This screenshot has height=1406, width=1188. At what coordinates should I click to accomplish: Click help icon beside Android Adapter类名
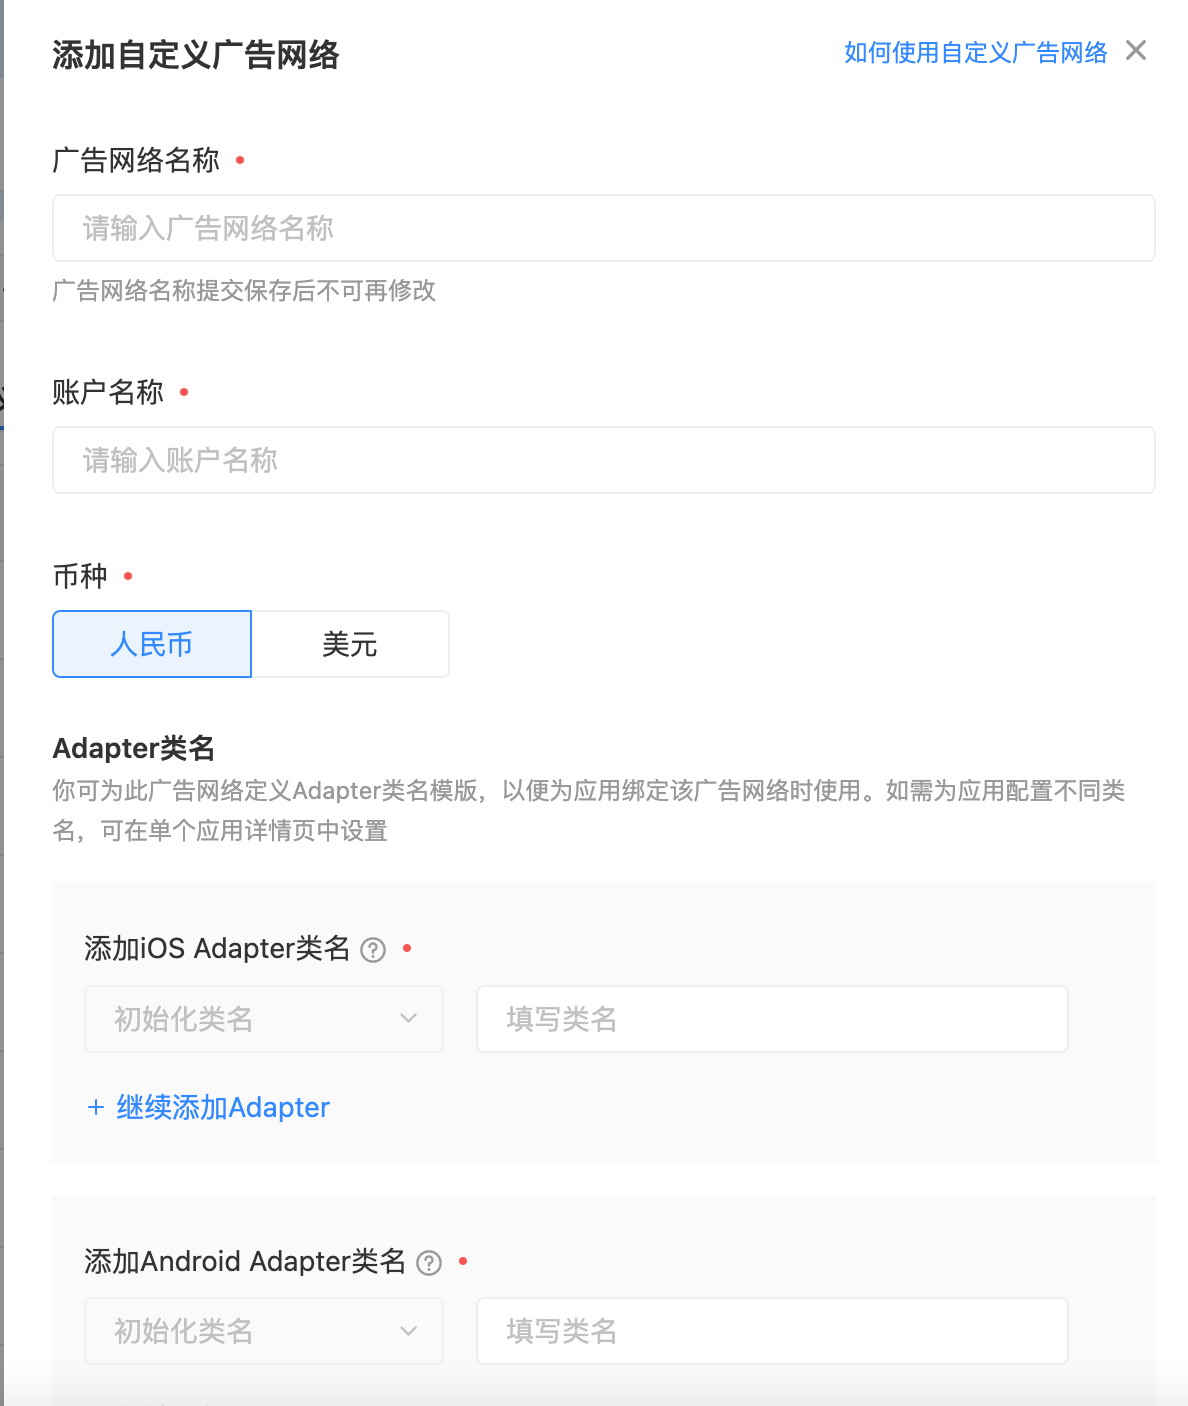point(429,1263)
